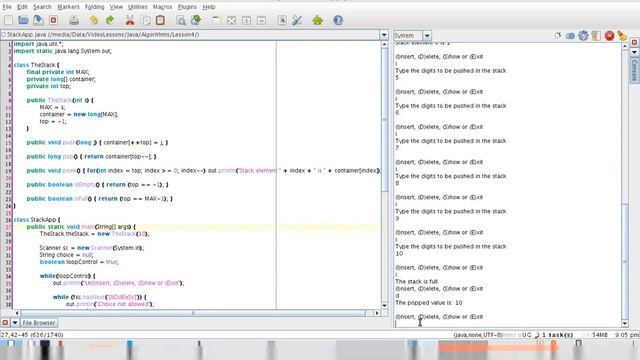Open the Plugin Manager puzzle icon

[318, 20]
